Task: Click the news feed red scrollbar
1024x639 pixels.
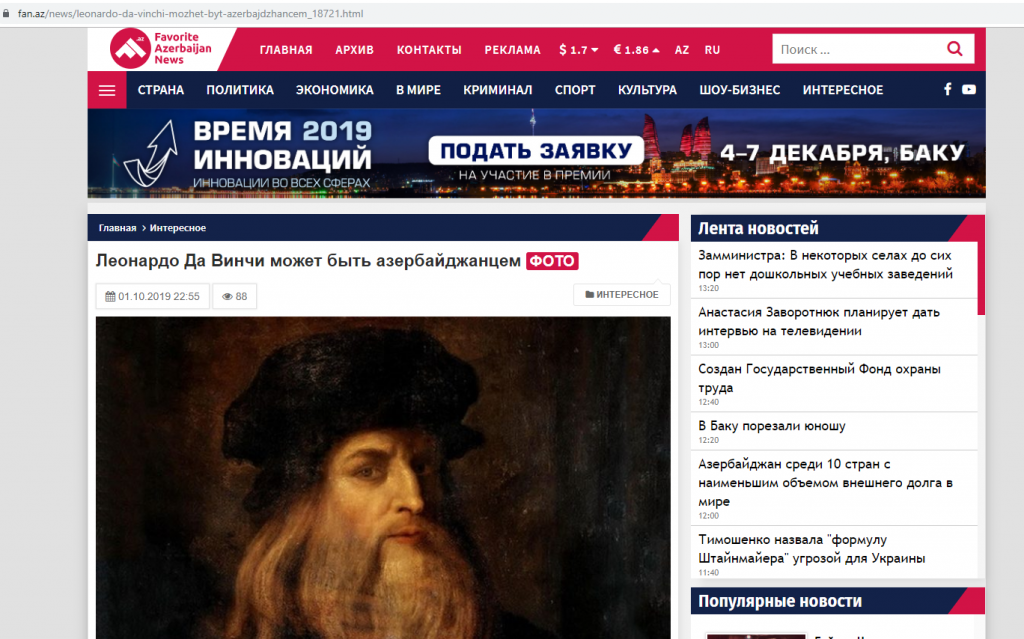Action: click(981, 278)
